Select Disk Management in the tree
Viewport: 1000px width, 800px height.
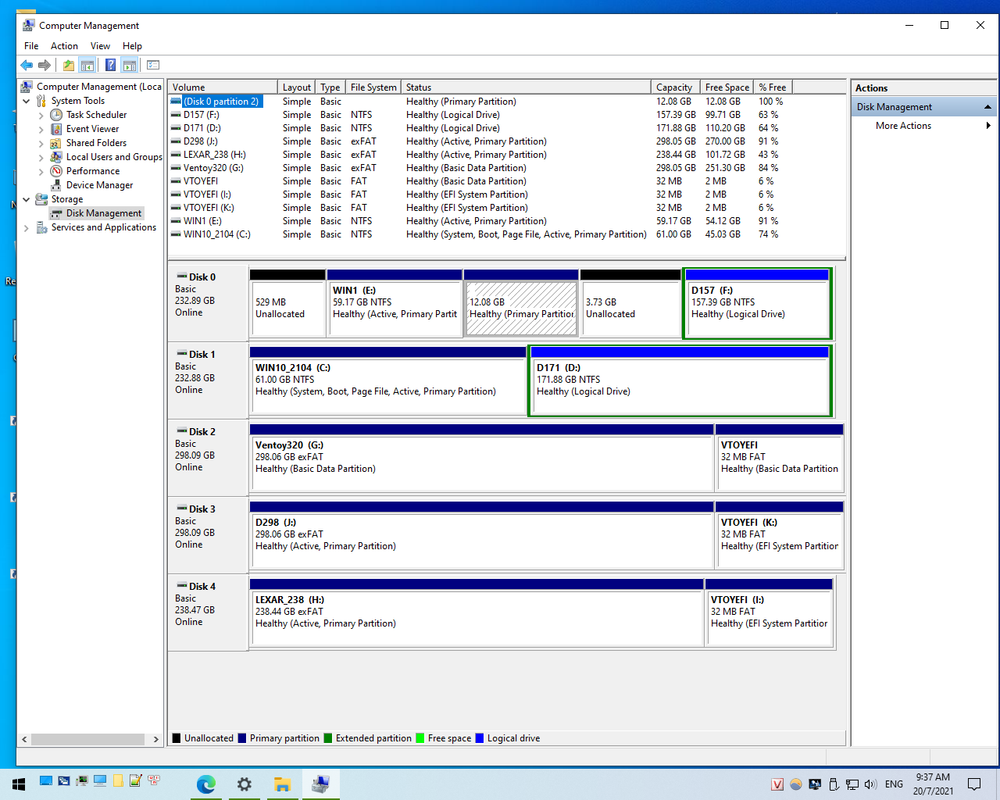(103, 213)
